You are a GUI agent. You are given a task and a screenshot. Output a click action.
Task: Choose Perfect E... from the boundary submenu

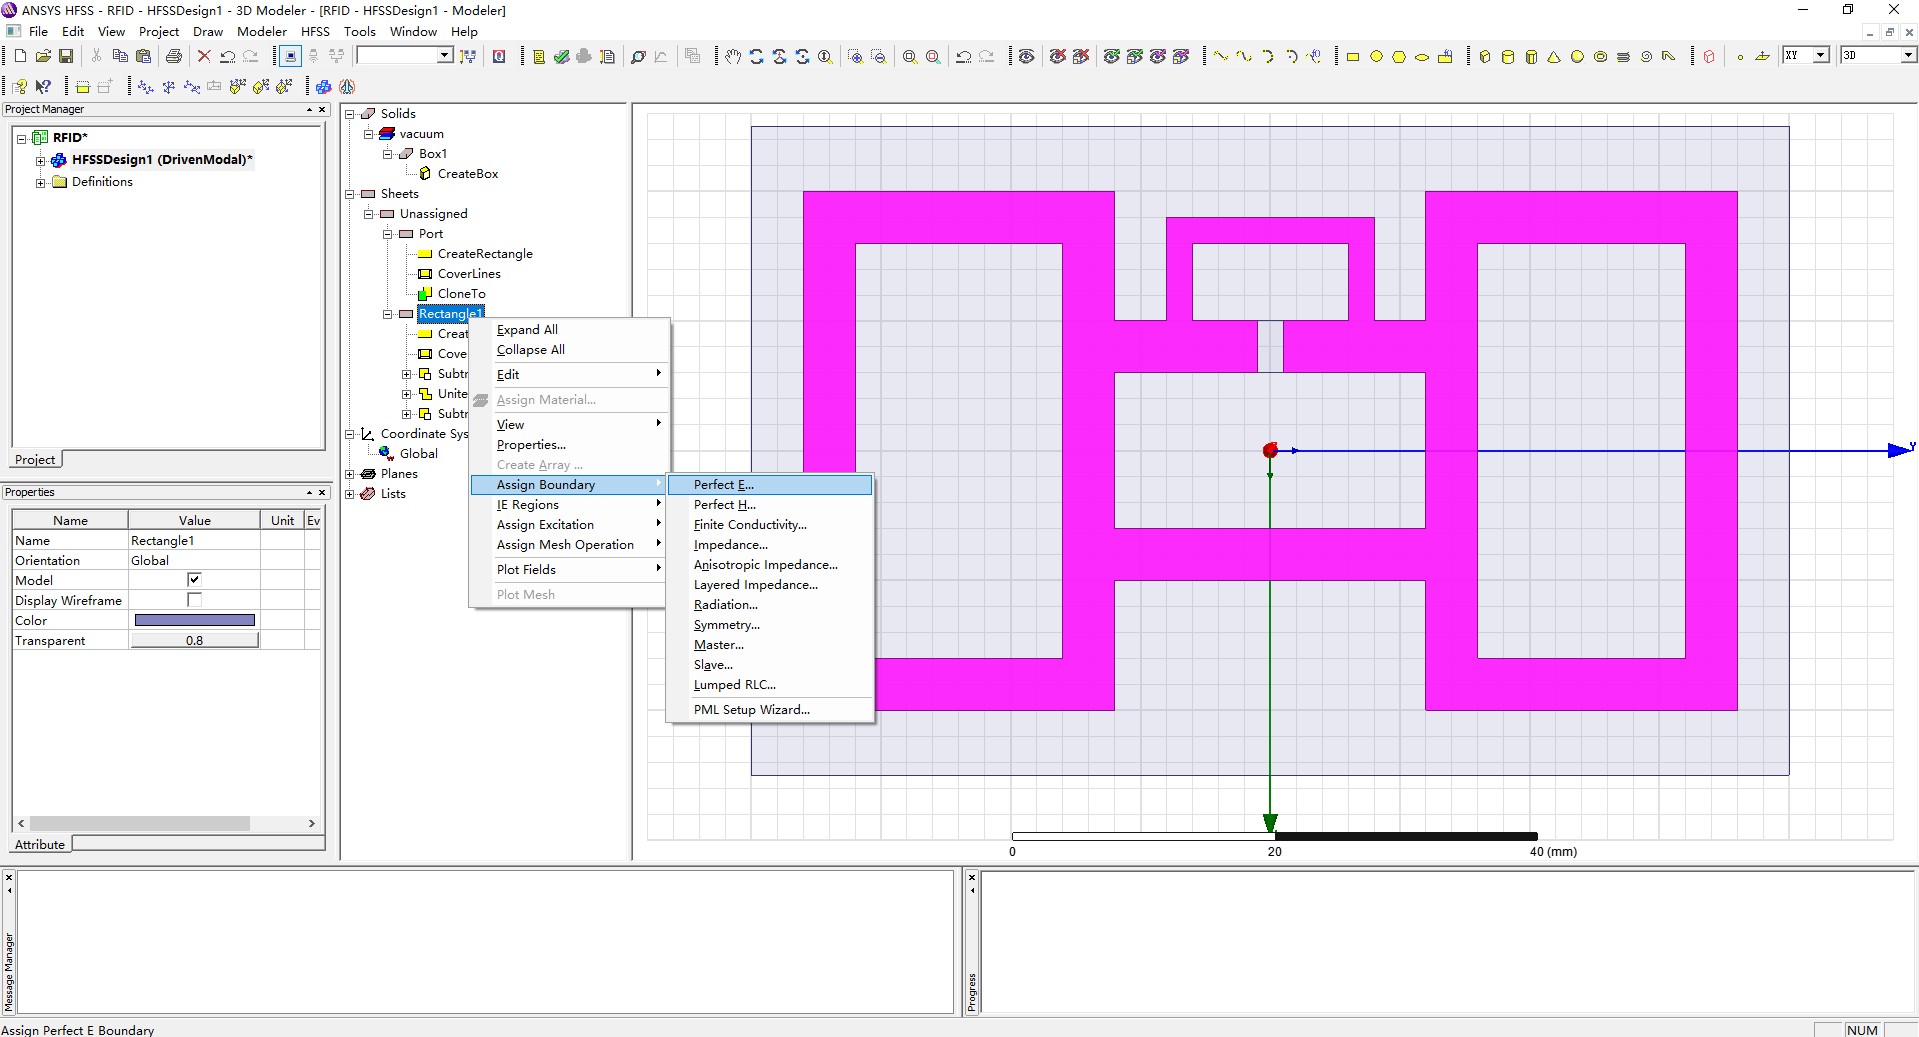coord(724,485)
